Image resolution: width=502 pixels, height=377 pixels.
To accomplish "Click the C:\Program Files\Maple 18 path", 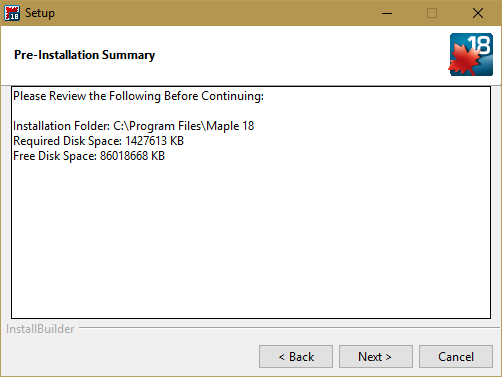I will tap(184, 126).
